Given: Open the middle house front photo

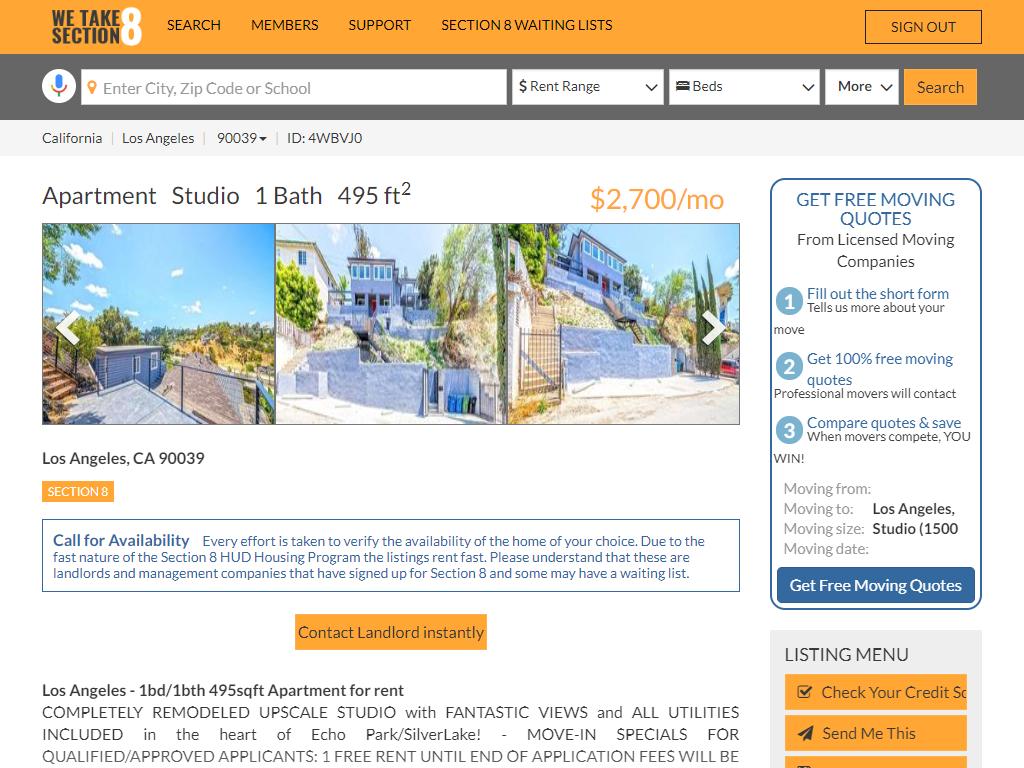Looking at the screenshot, I should pyautogui.click(x=391, y=324).
